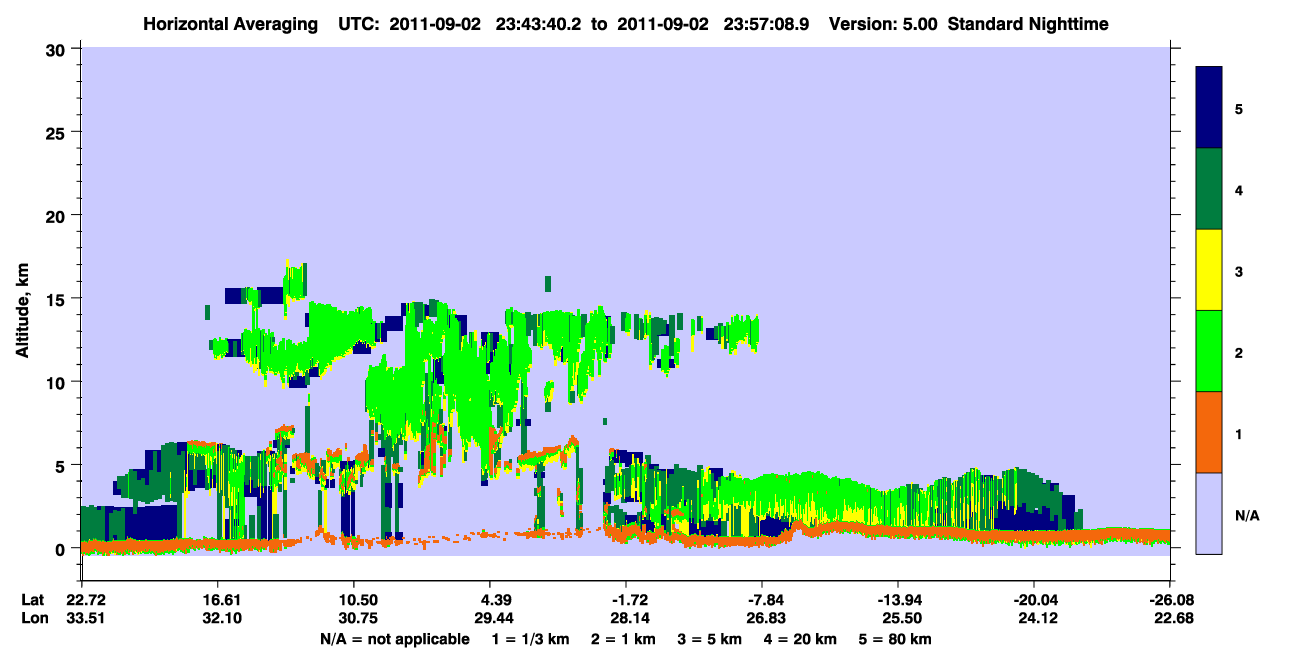Click longitude value 22.68
The height and width of the screenshot is (667, 1300).
[x=1170, y=618]
